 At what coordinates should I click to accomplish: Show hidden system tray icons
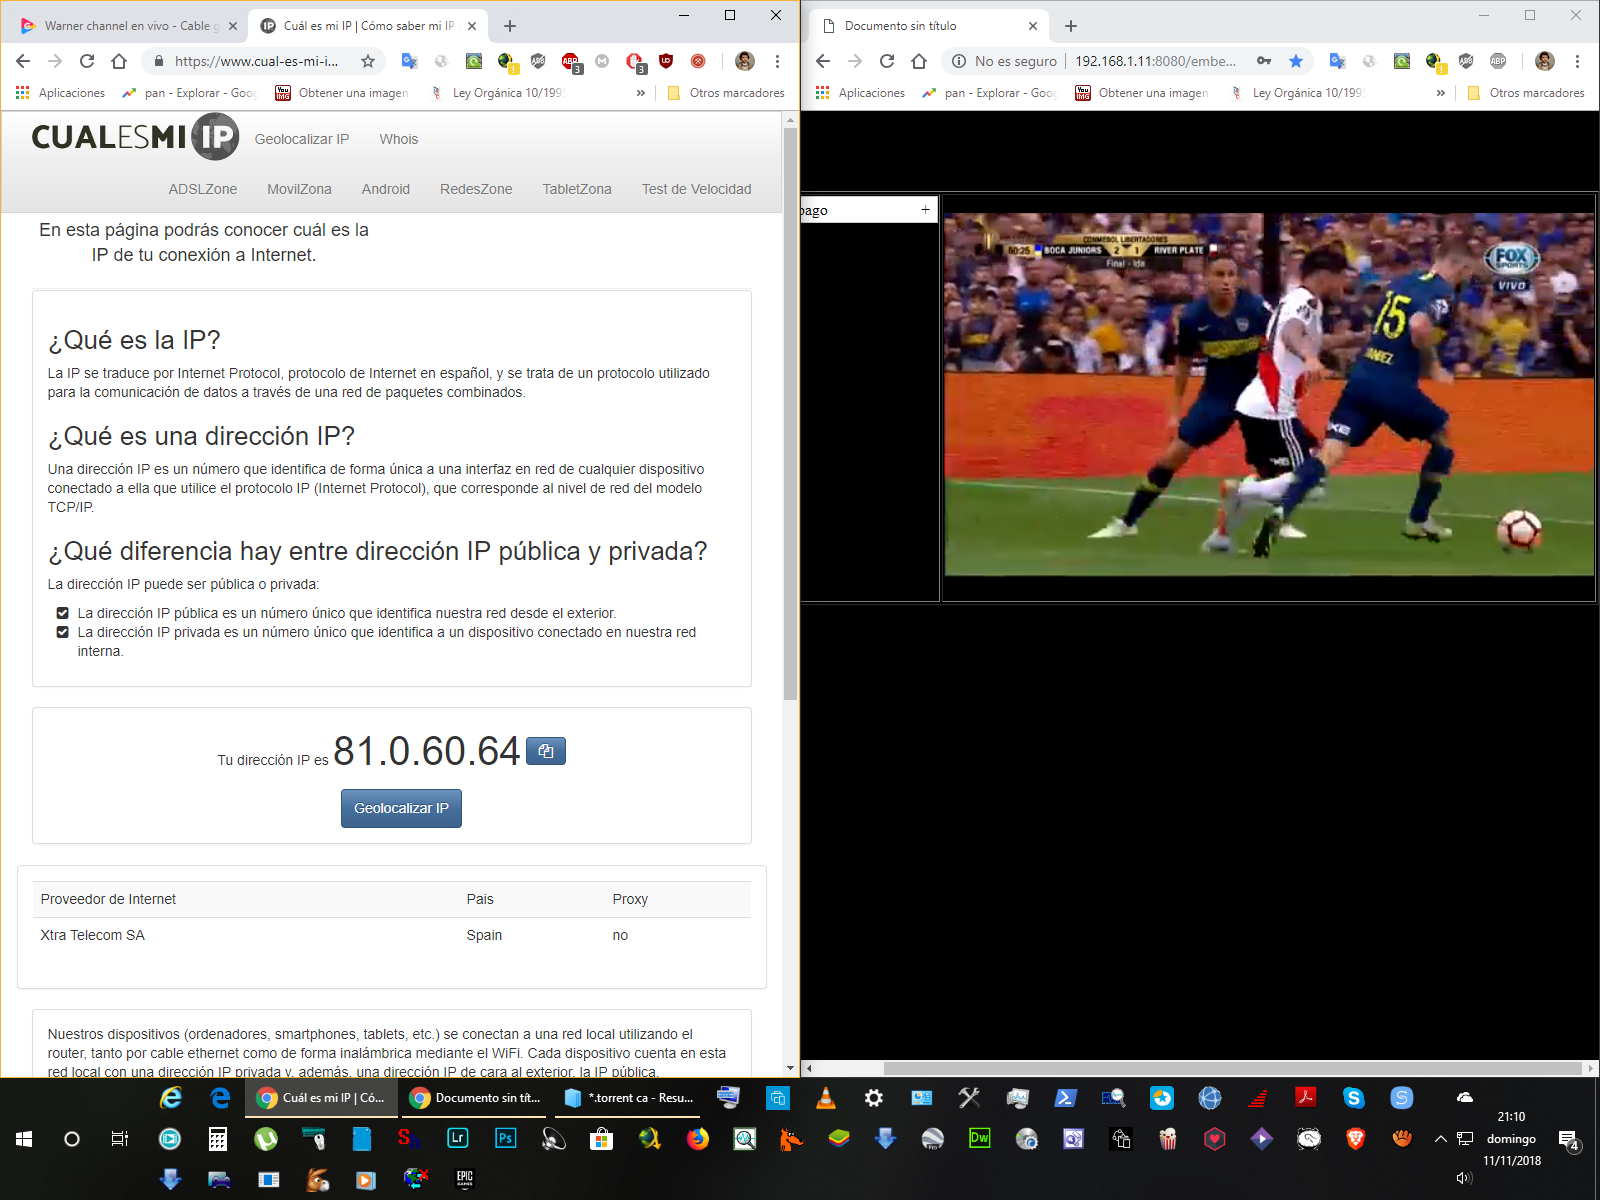(x=1440, y=1138)
